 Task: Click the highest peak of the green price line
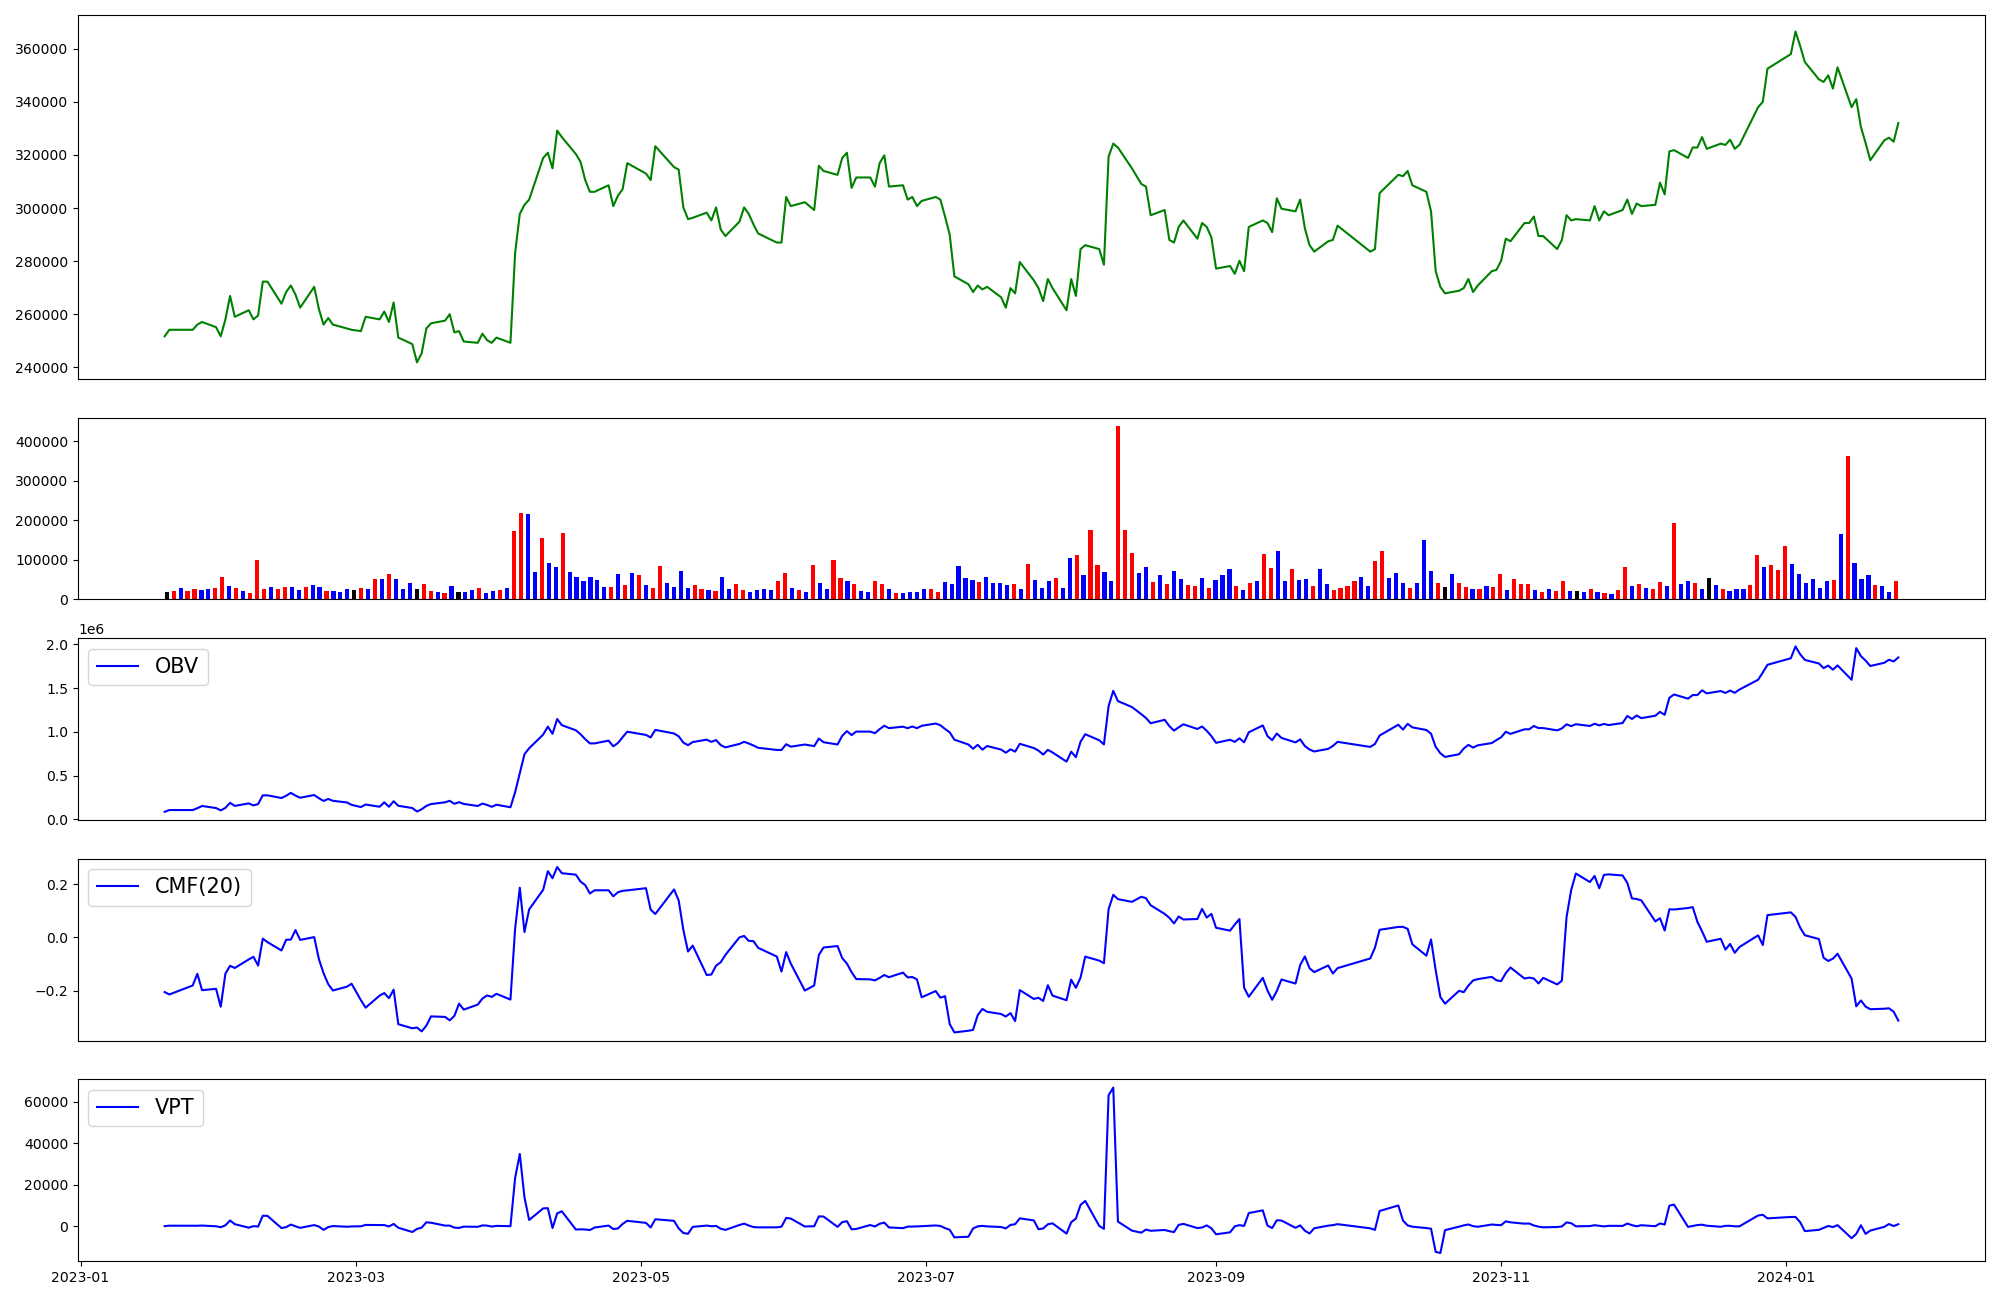pyautogui.click(x=1795, y=32)
